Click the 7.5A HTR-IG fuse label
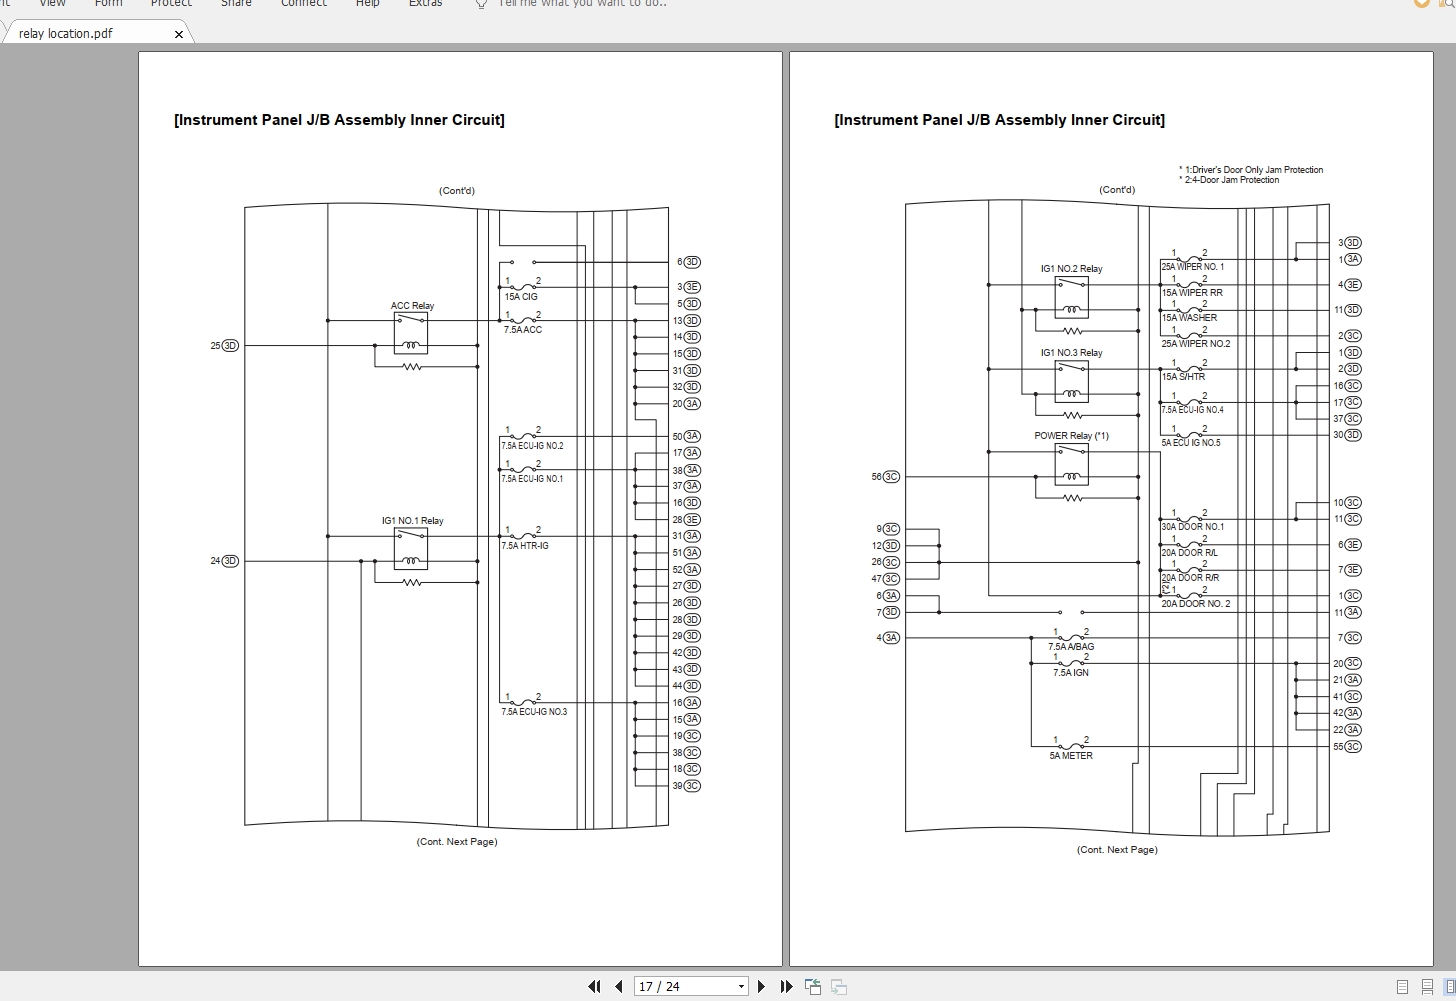This screenshot has height=1001, width=1456. pos(526,546)
